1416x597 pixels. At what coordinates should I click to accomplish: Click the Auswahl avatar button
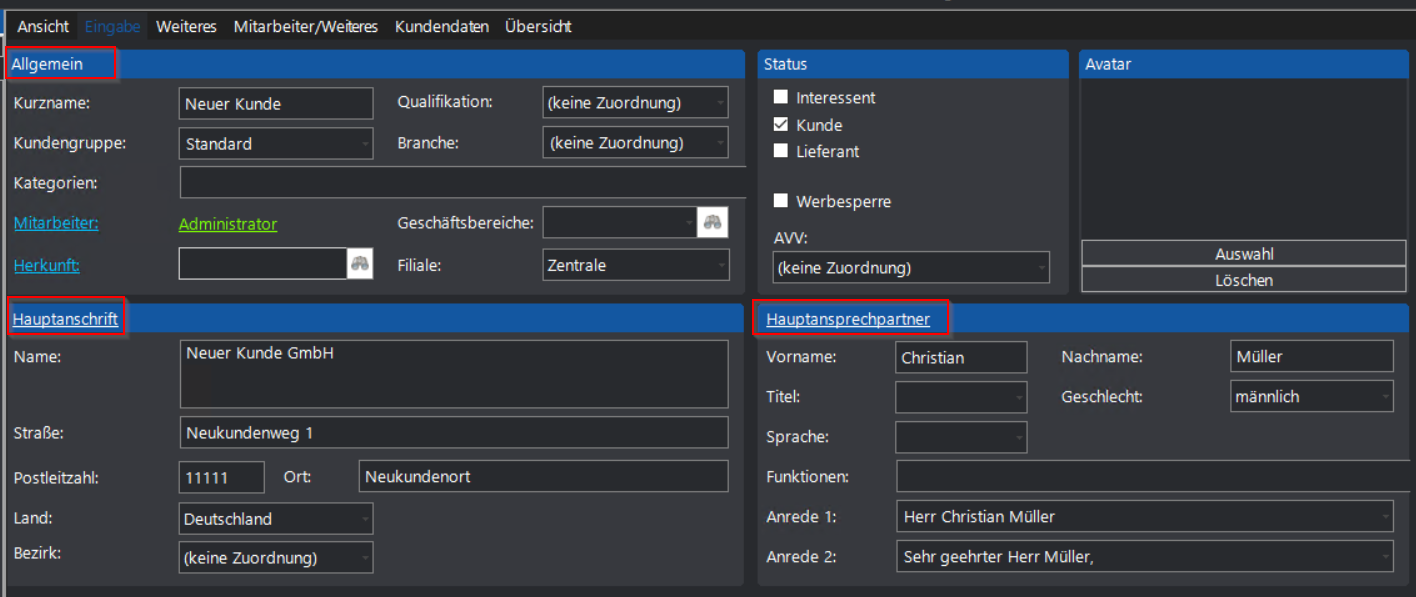click(1244, 254)
